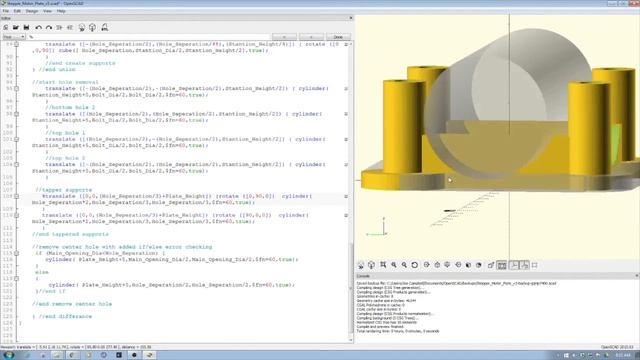
Task: Click the previous match button in find bar
Action: point(284,37)
